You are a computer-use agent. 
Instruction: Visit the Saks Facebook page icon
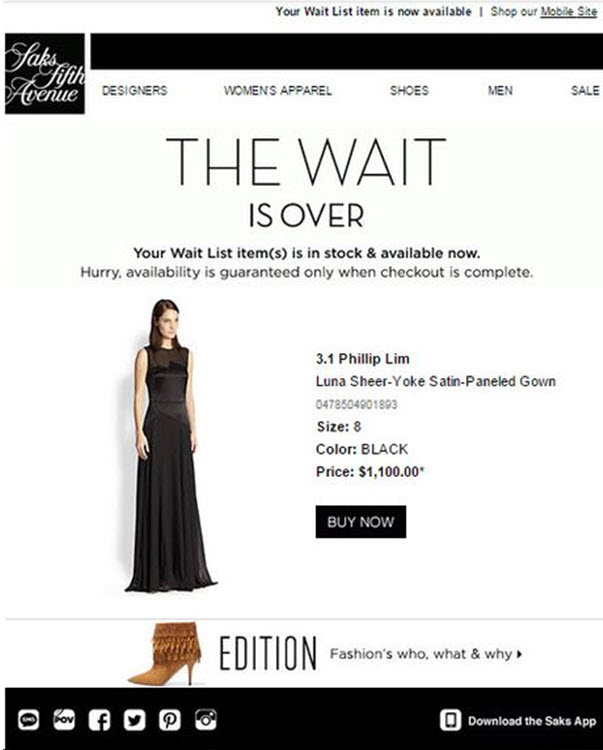99,720
